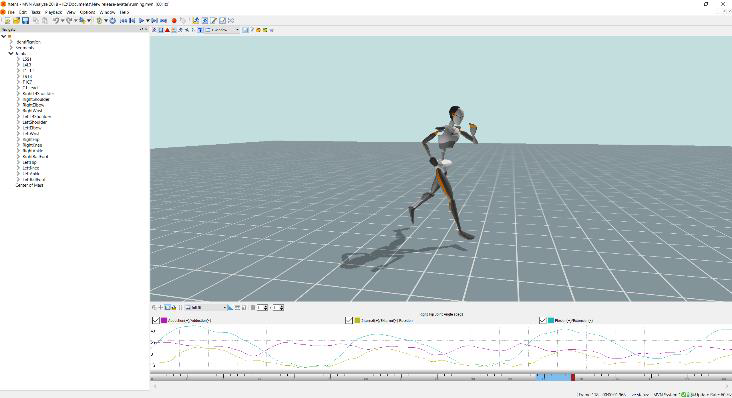Open the redo history dropdown arrow
This screenshot has height=398, width=732.
[x=75, y=21]
